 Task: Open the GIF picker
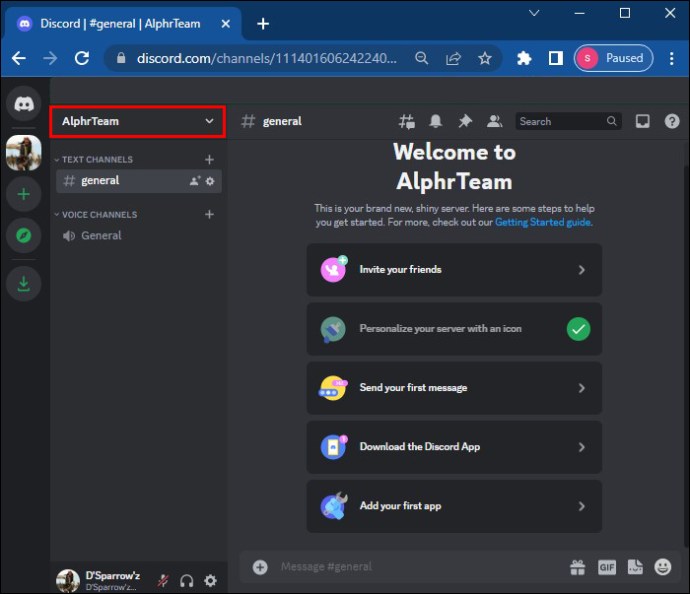click(607, 567)
